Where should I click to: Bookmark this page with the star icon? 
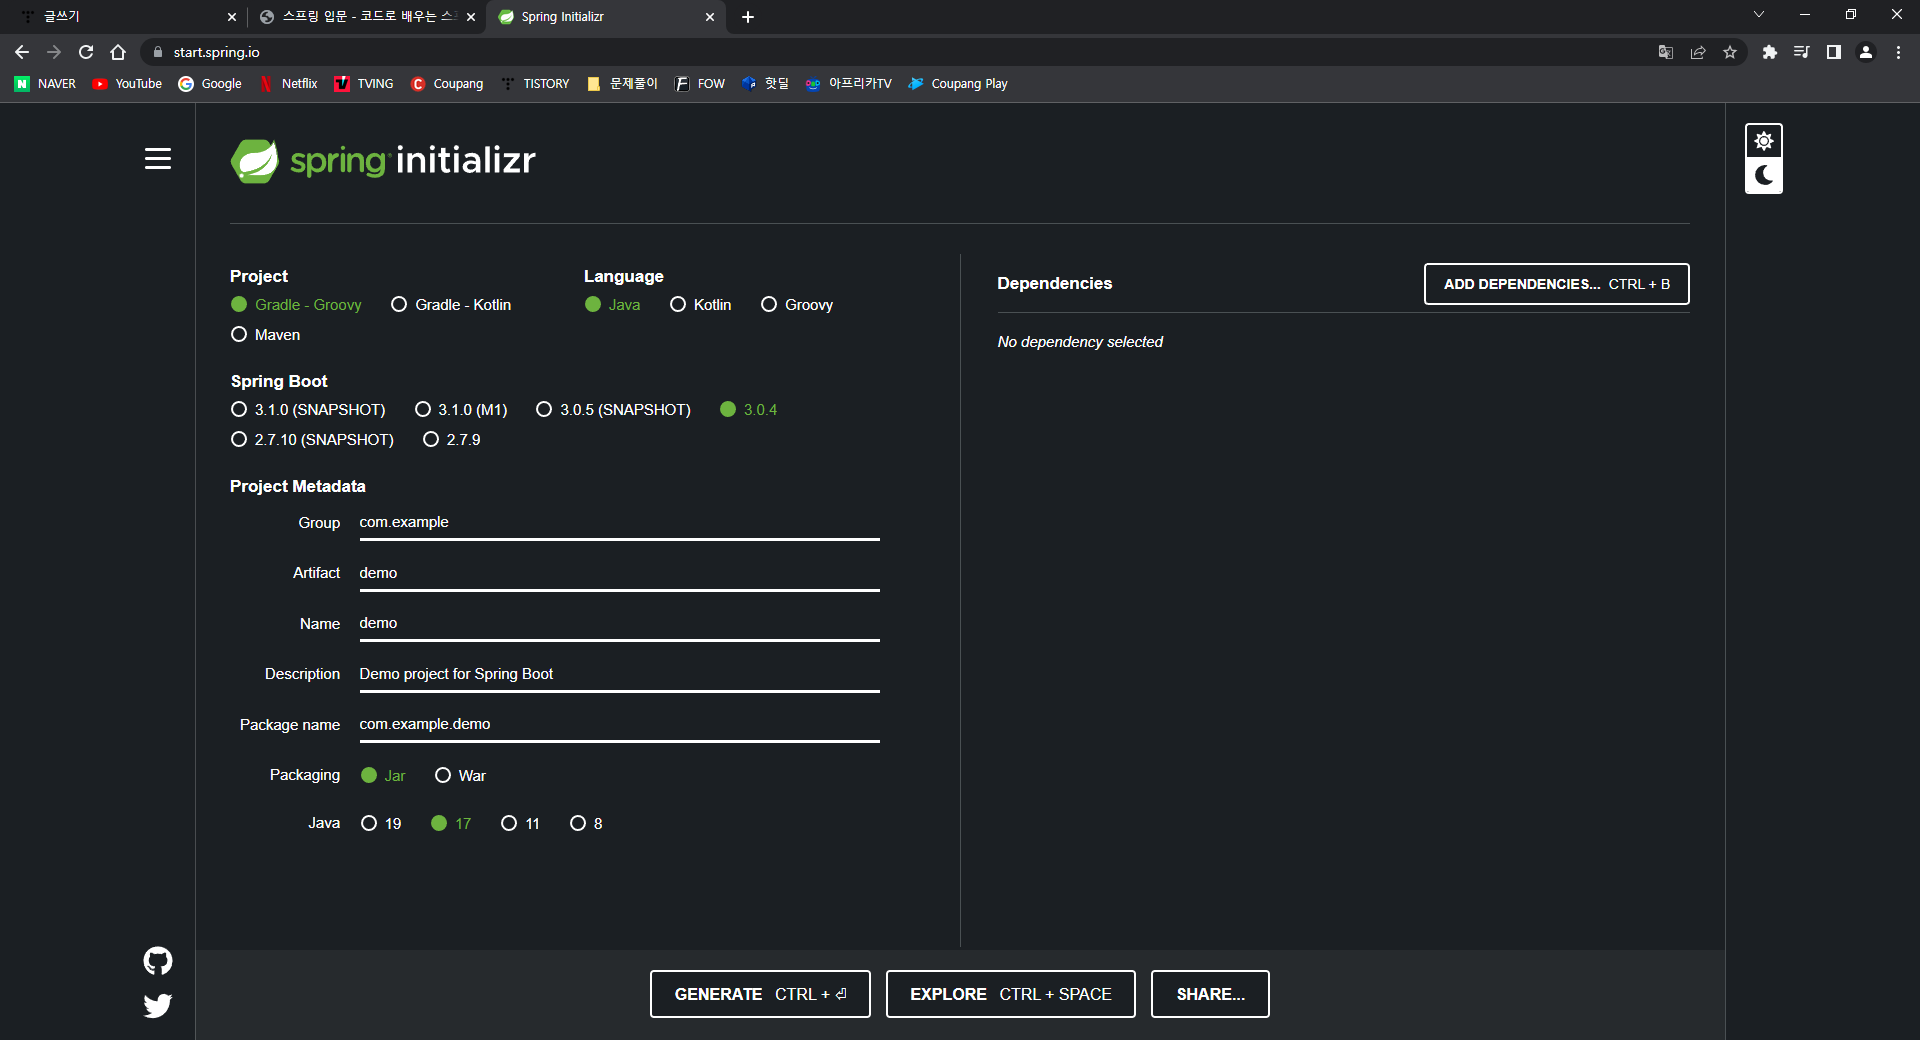pyautogui.click(x=1730, y=52)
